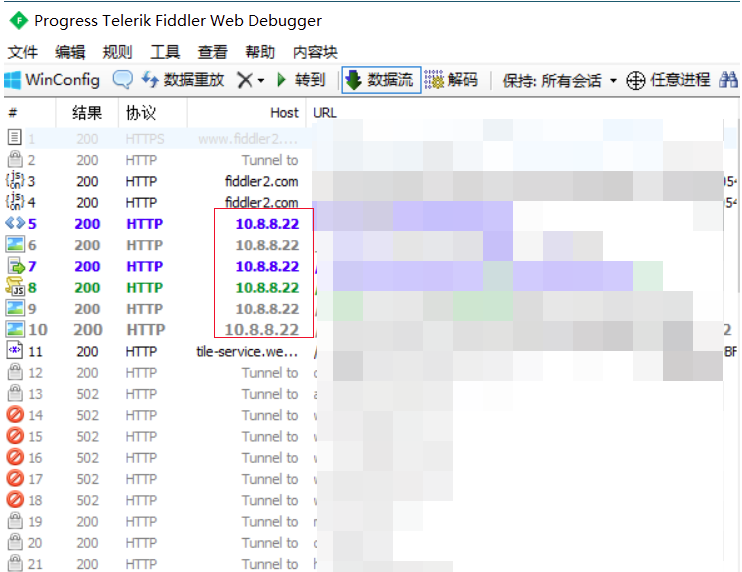Select session 2 lock tunnel icon
Screen dimensions: 742x572
[x=15, y=159]
